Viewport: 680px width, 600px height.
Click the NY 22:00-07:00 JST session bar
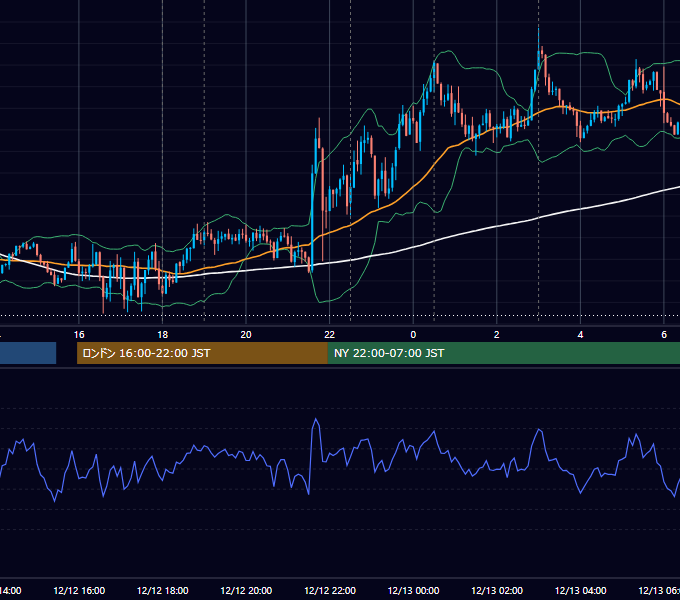[x=503, y=353]
